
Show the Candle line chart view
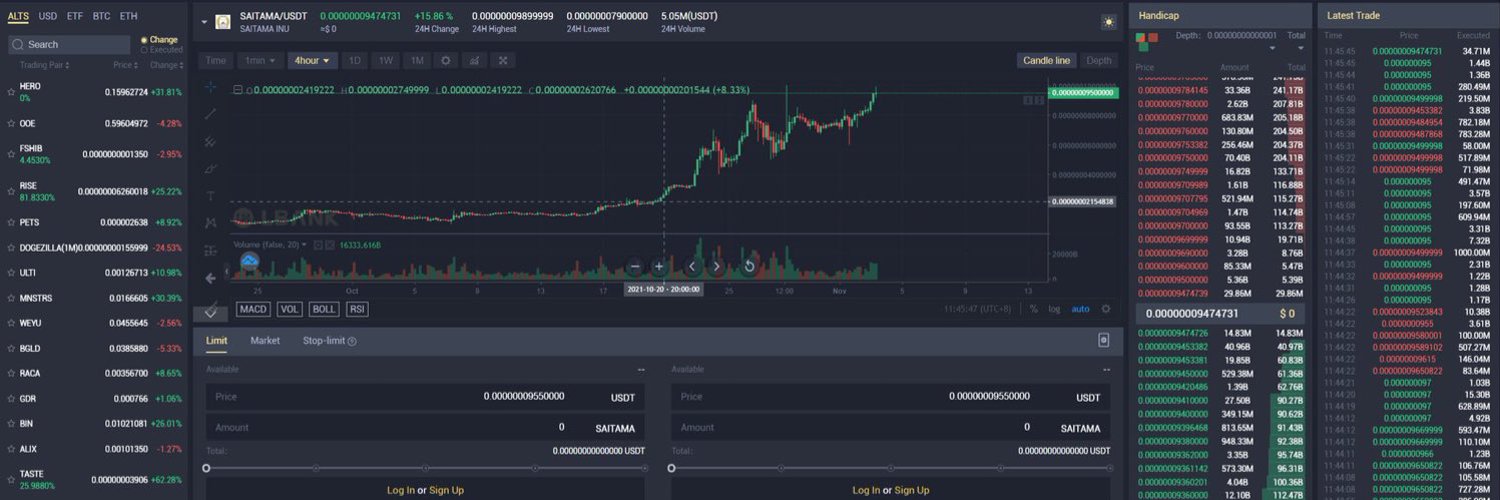point(1046,60)
